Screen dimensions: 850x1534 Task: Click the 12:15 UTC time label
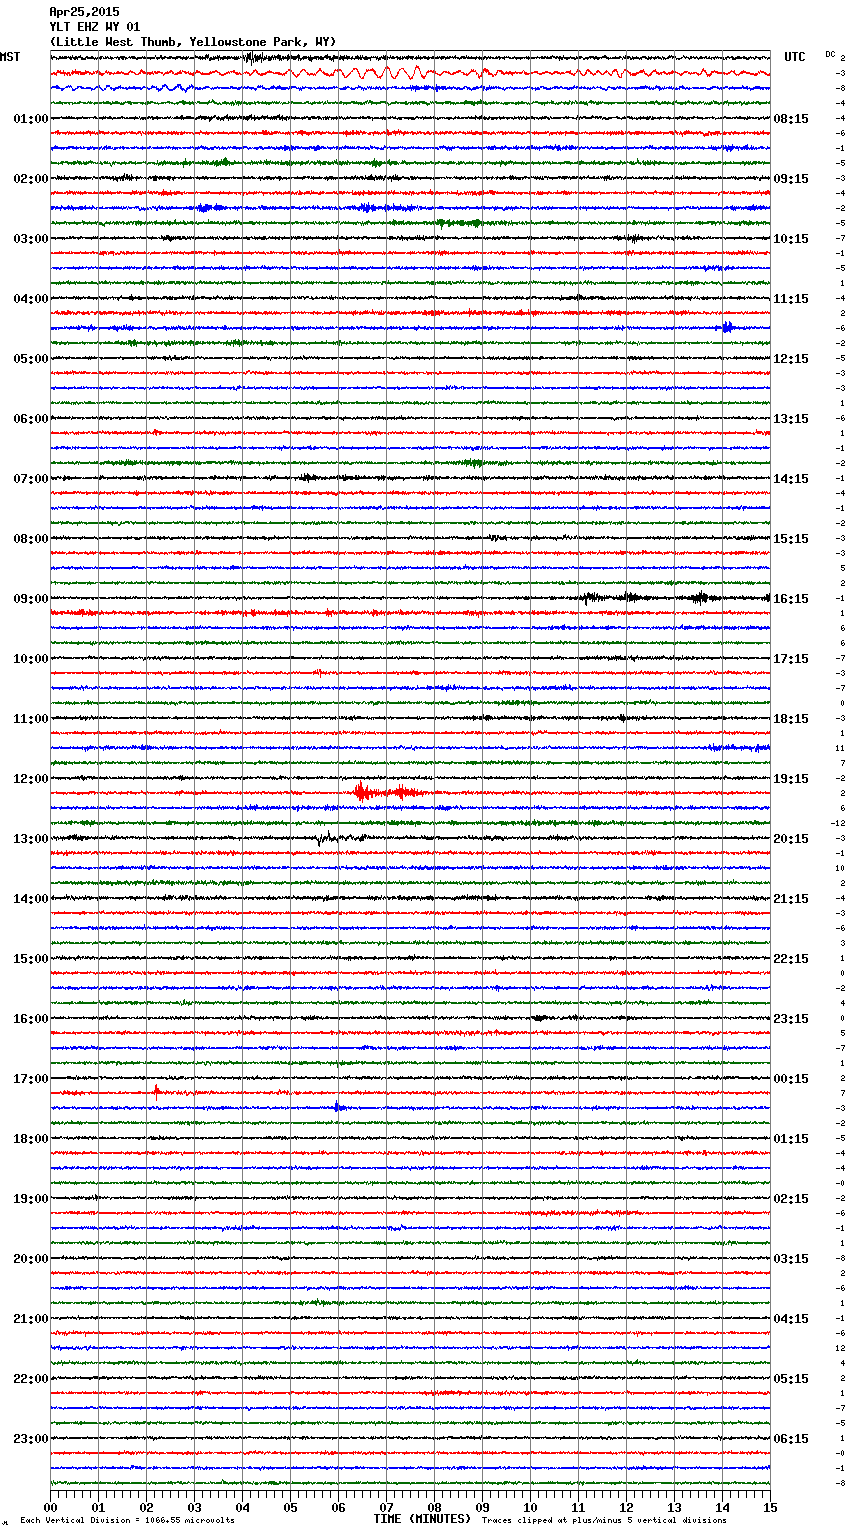coord(791,359)
